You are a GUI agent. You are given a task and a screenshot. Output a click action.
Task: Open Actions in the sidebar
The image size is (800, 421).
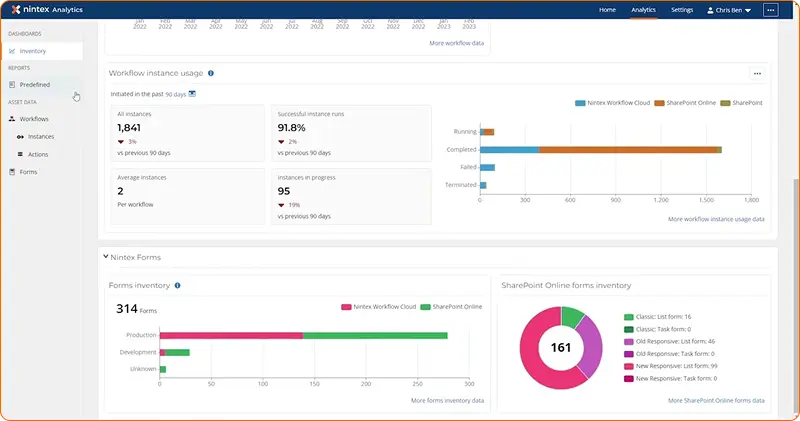click(38, 154)
